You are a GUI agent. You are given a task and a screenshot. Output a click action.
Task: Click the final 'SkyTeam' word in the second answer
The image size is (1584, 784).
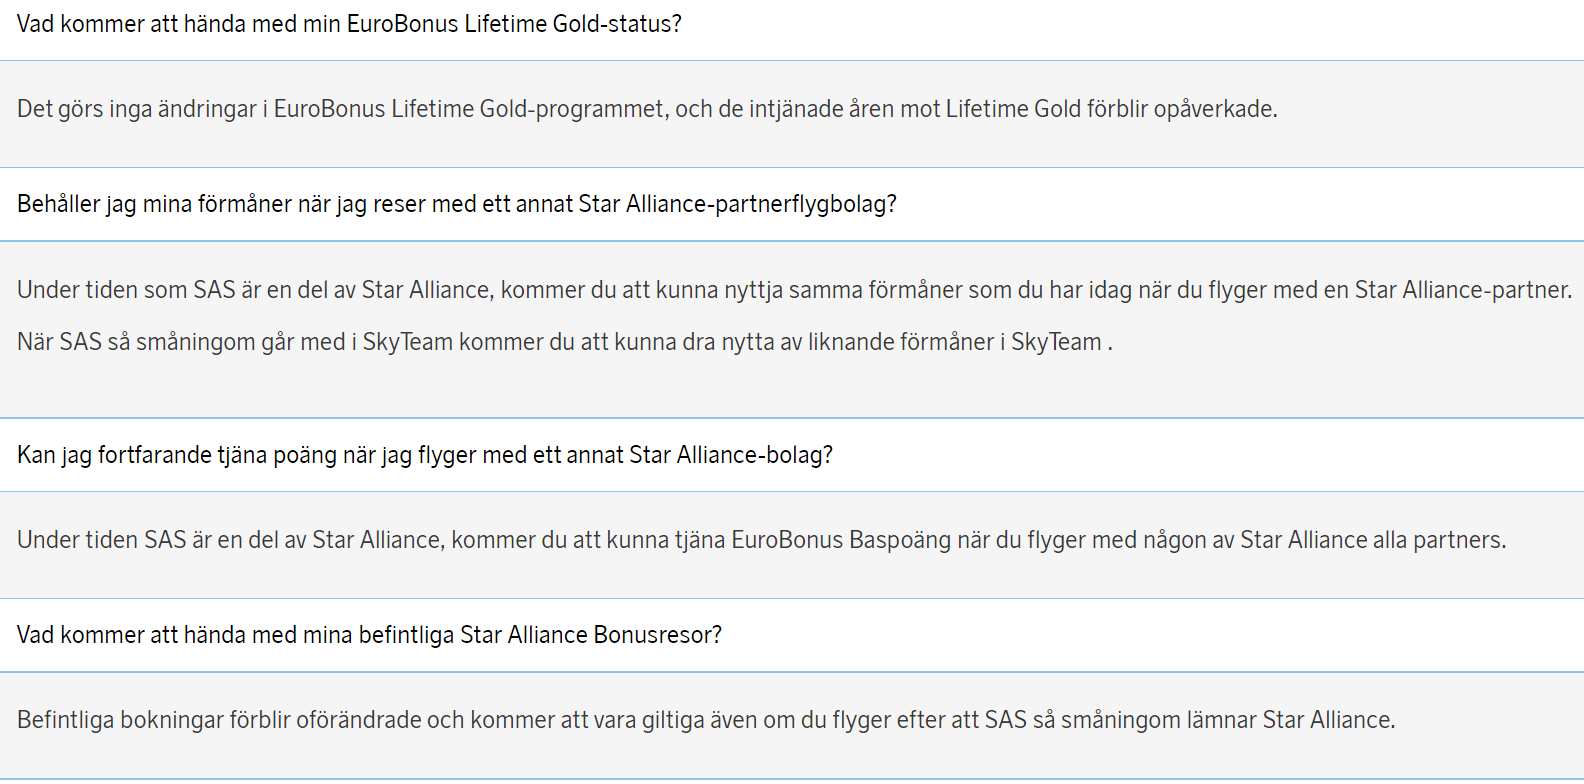pyautogui.click(x=1056, y=342)
